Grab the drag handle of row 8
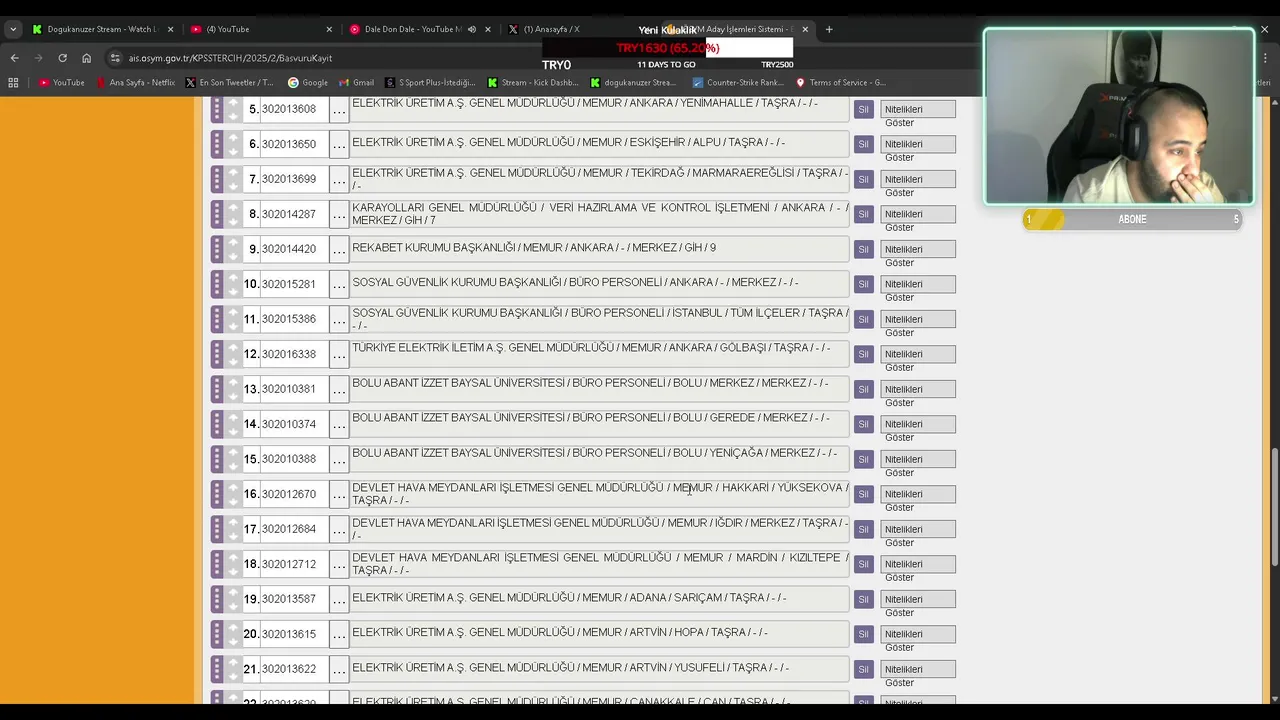Screen dimensions: 1280x720 217,214
